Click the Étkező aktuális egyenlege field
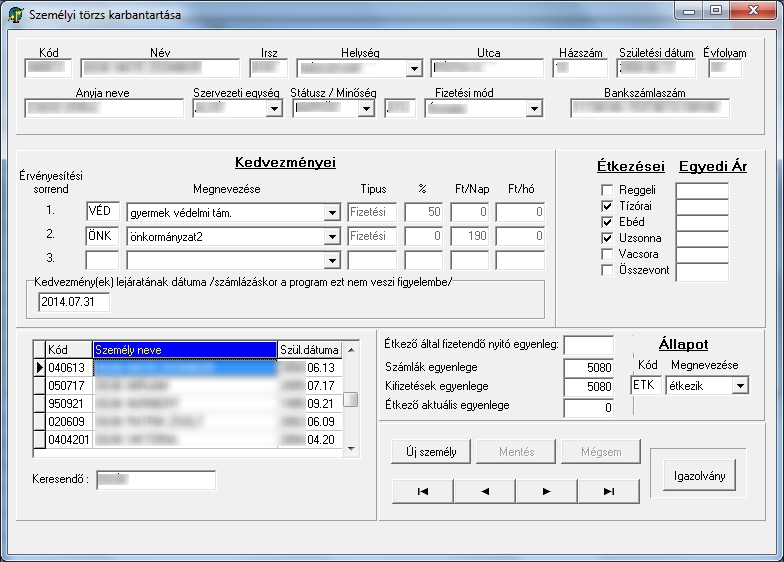The image size is (784, 562). 588,408
